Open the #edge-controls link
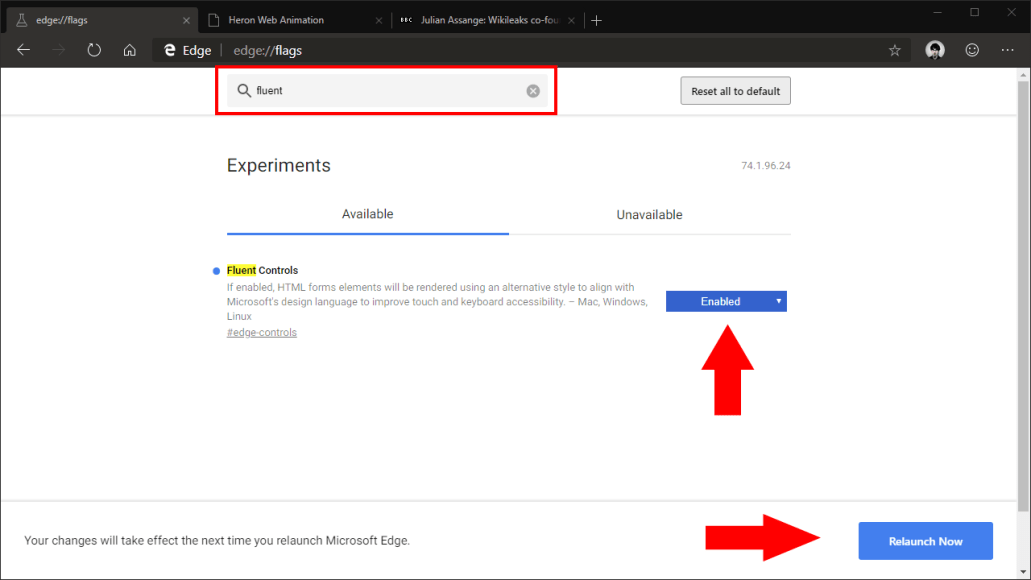Image resolution: width=1031 pixels, height=580 pixels. click(262, 332)
